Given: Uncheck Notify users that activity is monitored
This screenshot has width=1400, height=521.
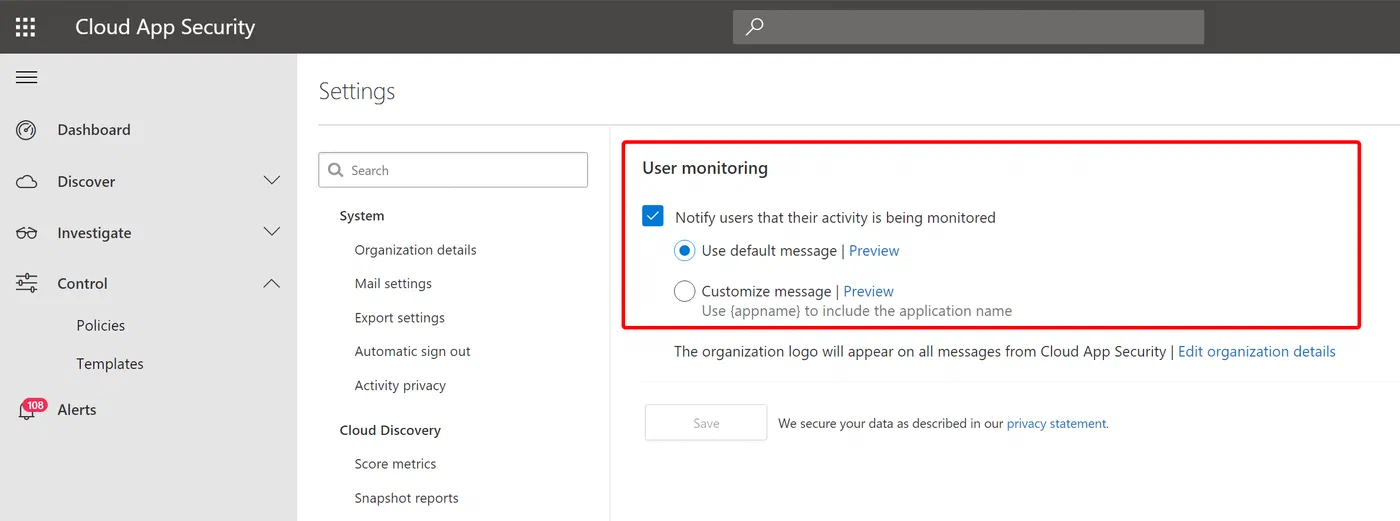Looking at the screenshot, I should [653, 216].
